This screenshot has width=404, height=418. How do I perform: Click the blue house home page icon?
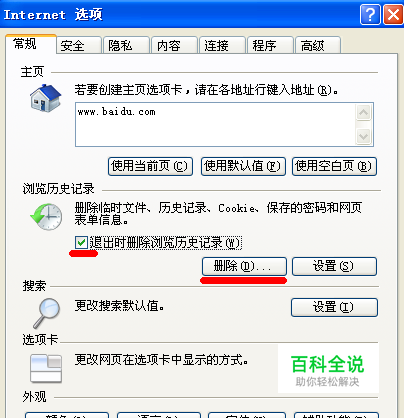[x=46, y=98]
